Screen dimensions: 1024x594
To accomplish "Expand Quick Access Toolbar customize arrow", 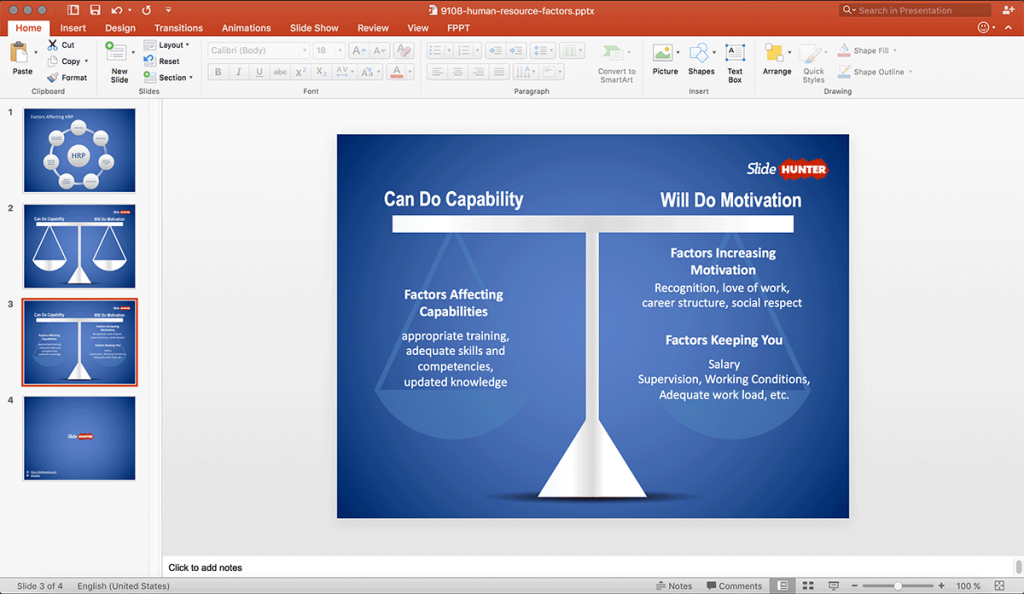I will point(168,10).
